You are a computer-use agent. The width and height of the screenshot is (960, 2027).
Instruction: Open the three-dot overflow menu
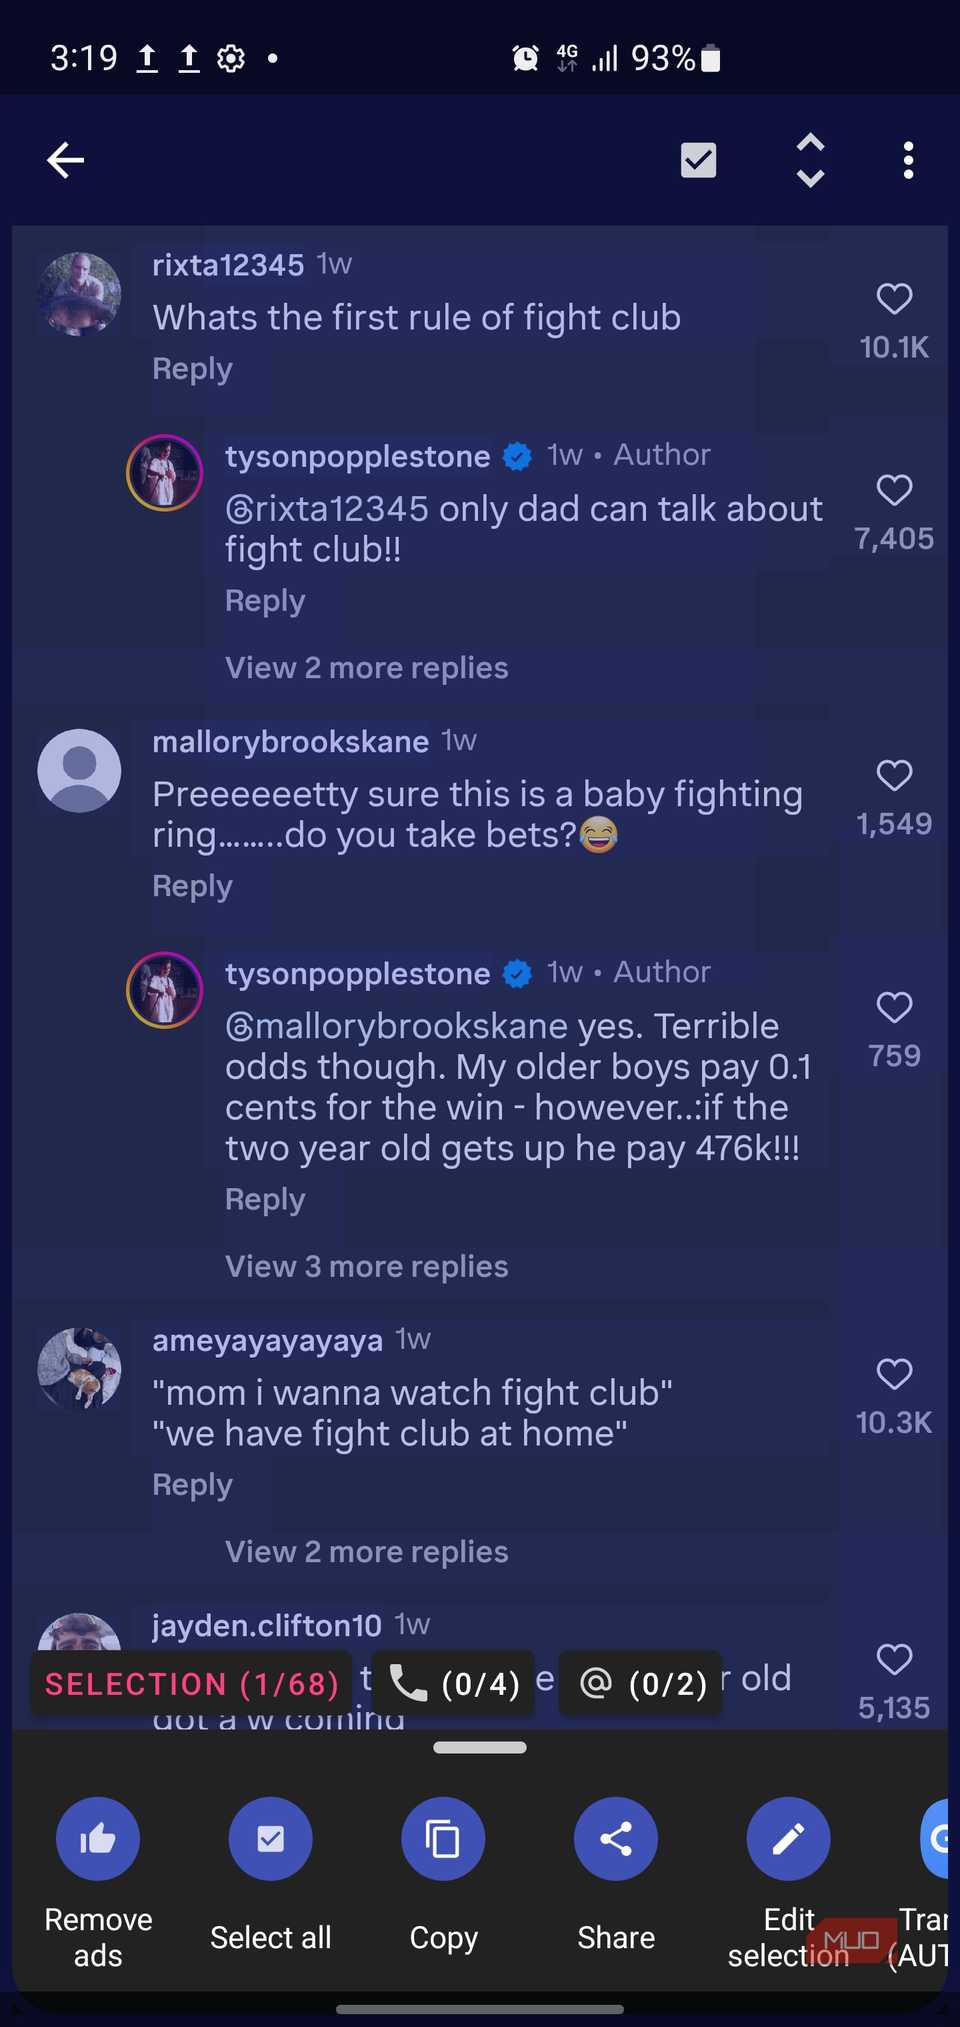click(x=908, y=160)
